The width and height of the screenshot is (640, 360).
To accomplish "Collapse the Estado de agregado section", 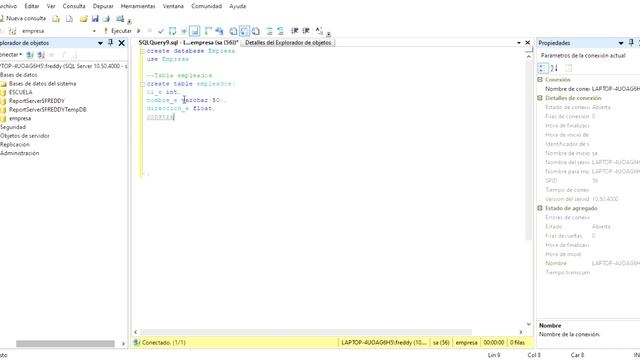I will (540, 208).
